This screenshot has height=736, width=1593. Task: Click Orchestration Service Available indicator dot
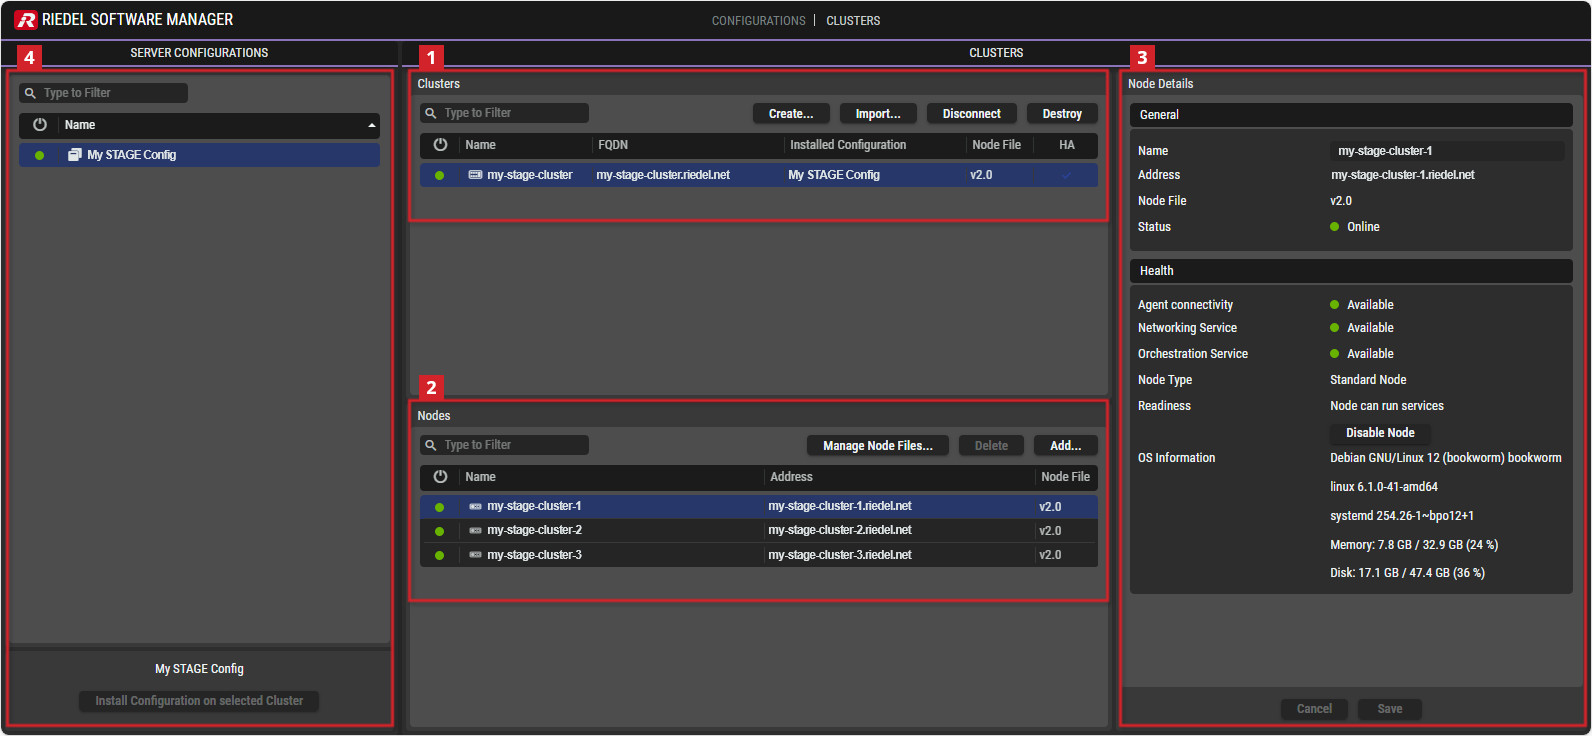1334,354
